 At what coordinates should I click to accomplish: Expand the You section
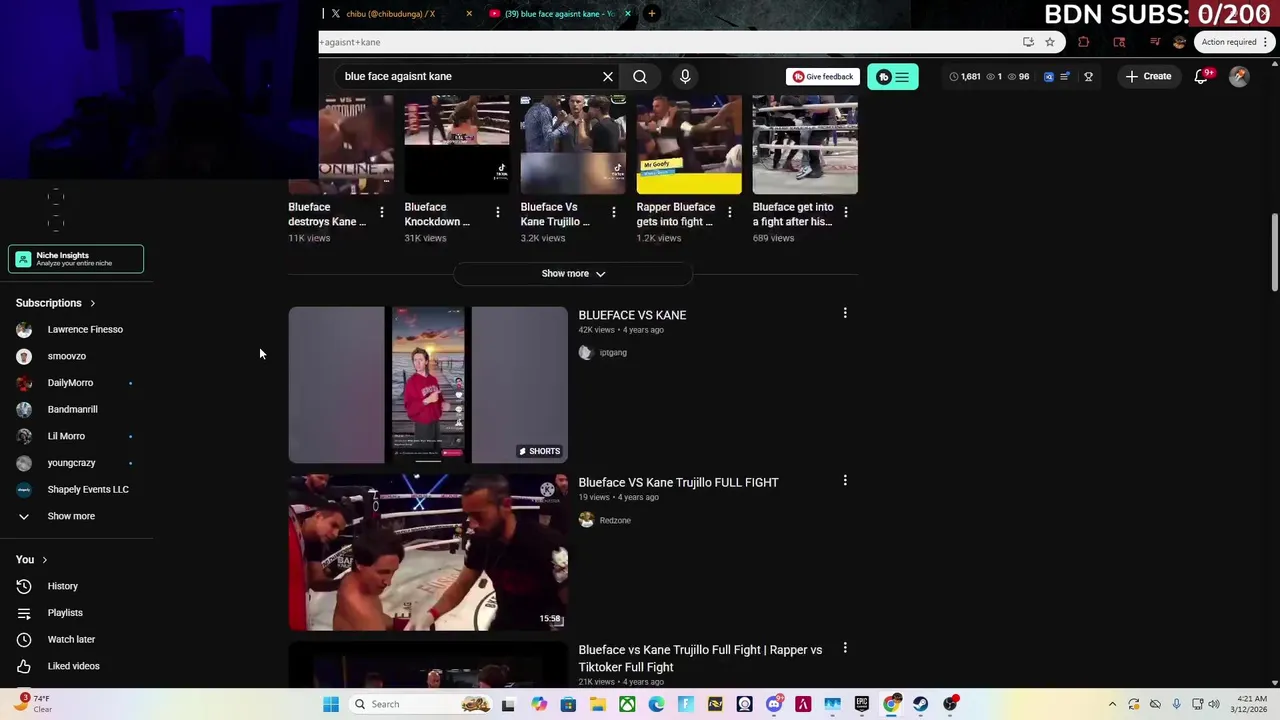(31, 559)
